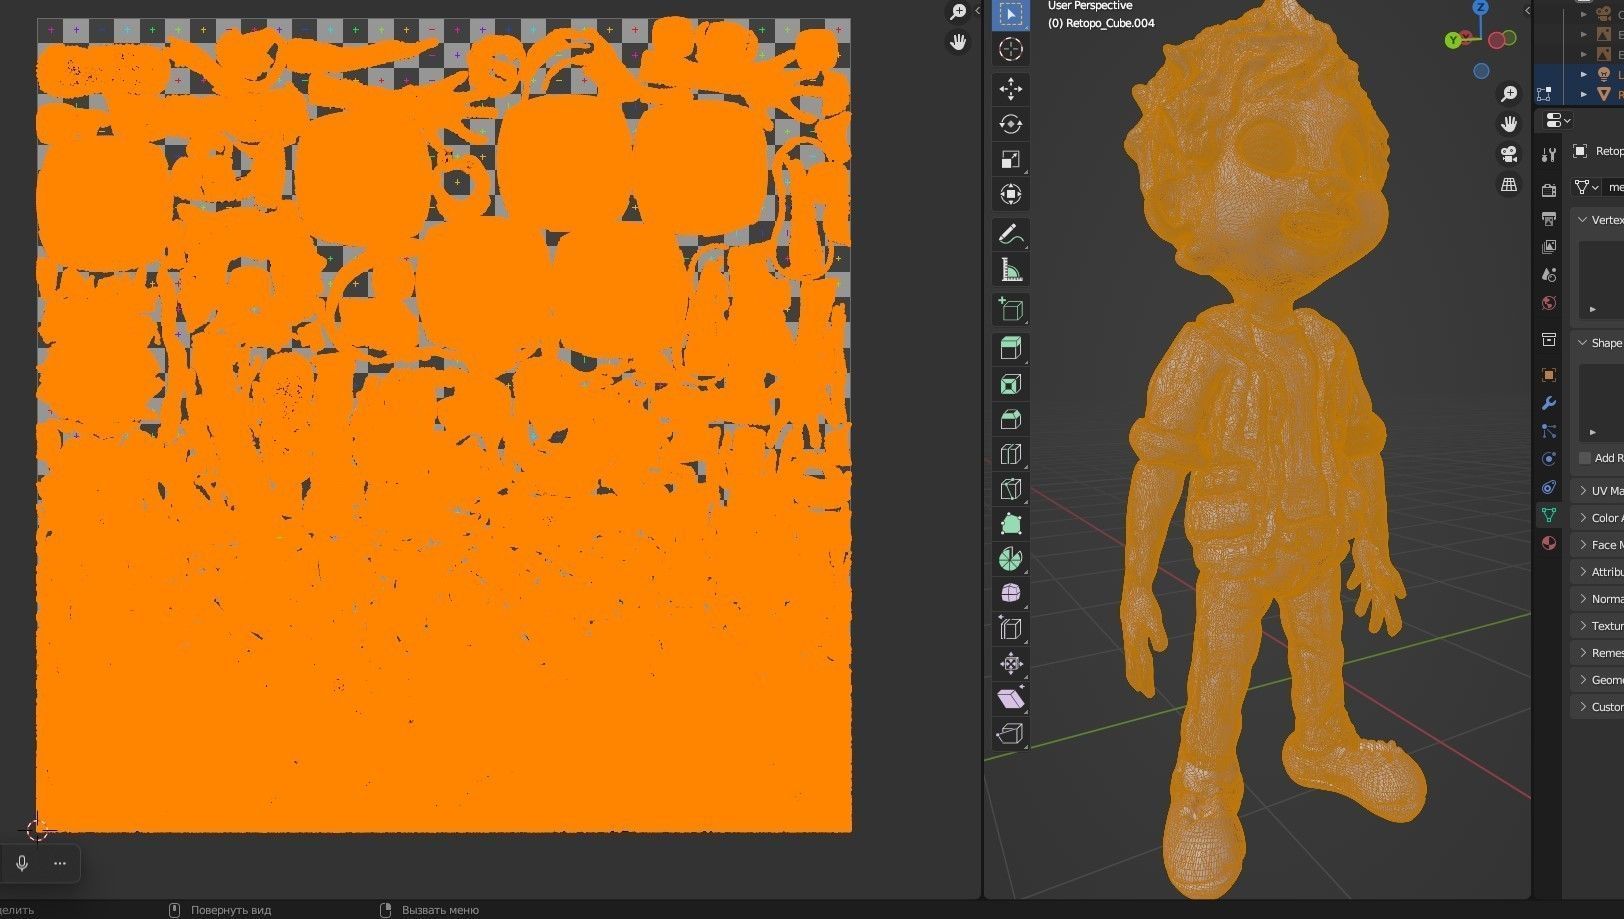Open the Object Constraints tab
Screen dimensions: 1624x919
click(1549, 487)
